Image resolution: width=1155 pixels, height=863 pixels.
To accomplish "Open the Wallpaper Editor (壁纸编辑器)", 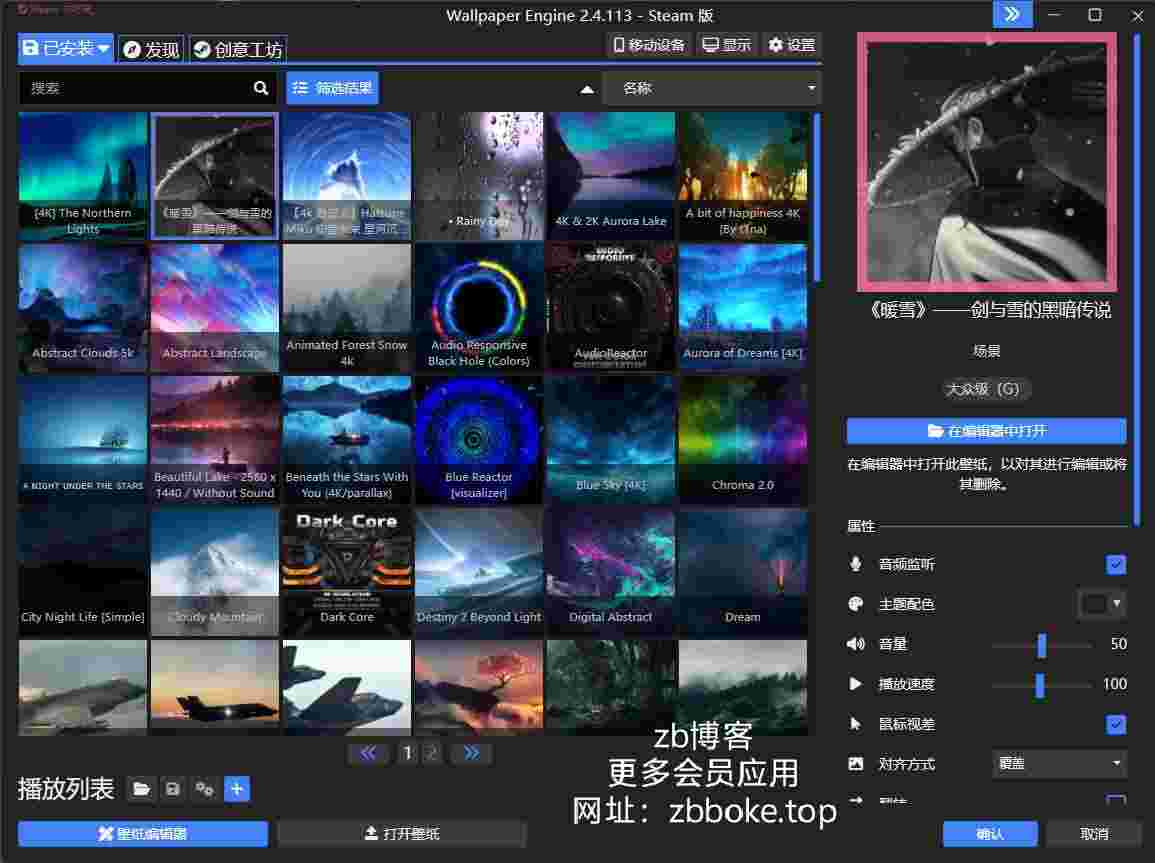I will [x=143, y=833].
